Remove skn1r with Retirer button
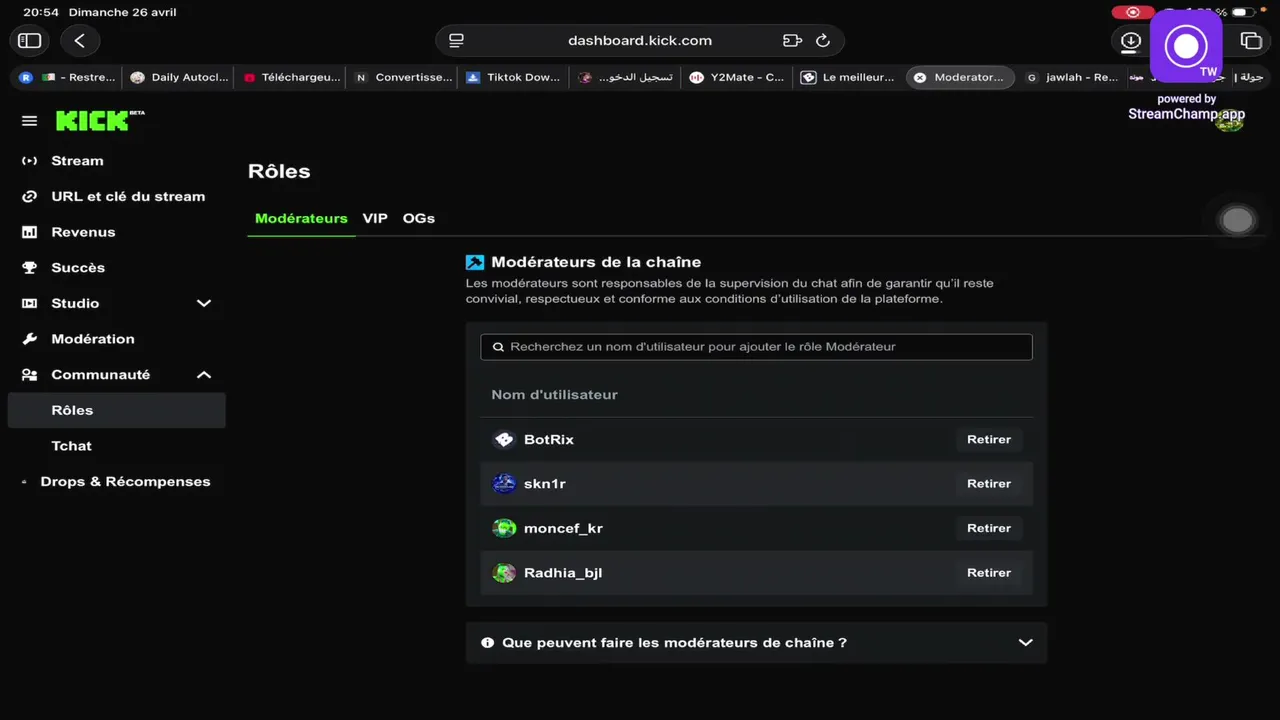Image resolution: width=1280 pixels, height=720 pixels. click(988, 484)
